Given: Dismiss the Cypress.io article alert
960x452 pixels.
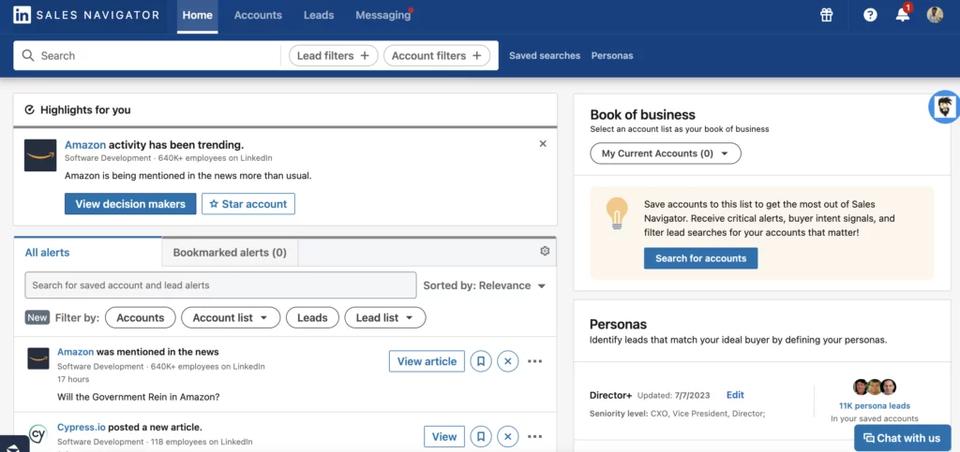Looking at the screenshot, I should coord(508,437).
